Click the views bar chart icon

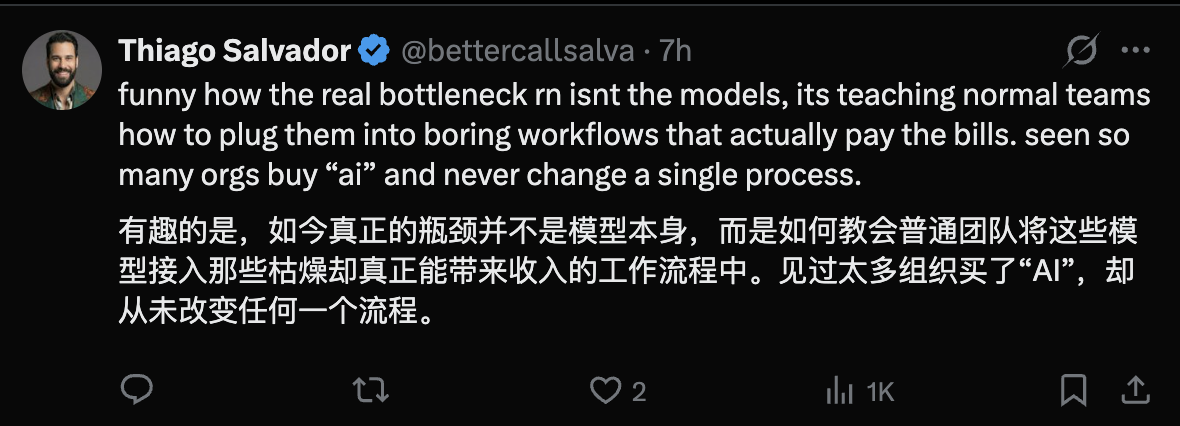point(838,391)
